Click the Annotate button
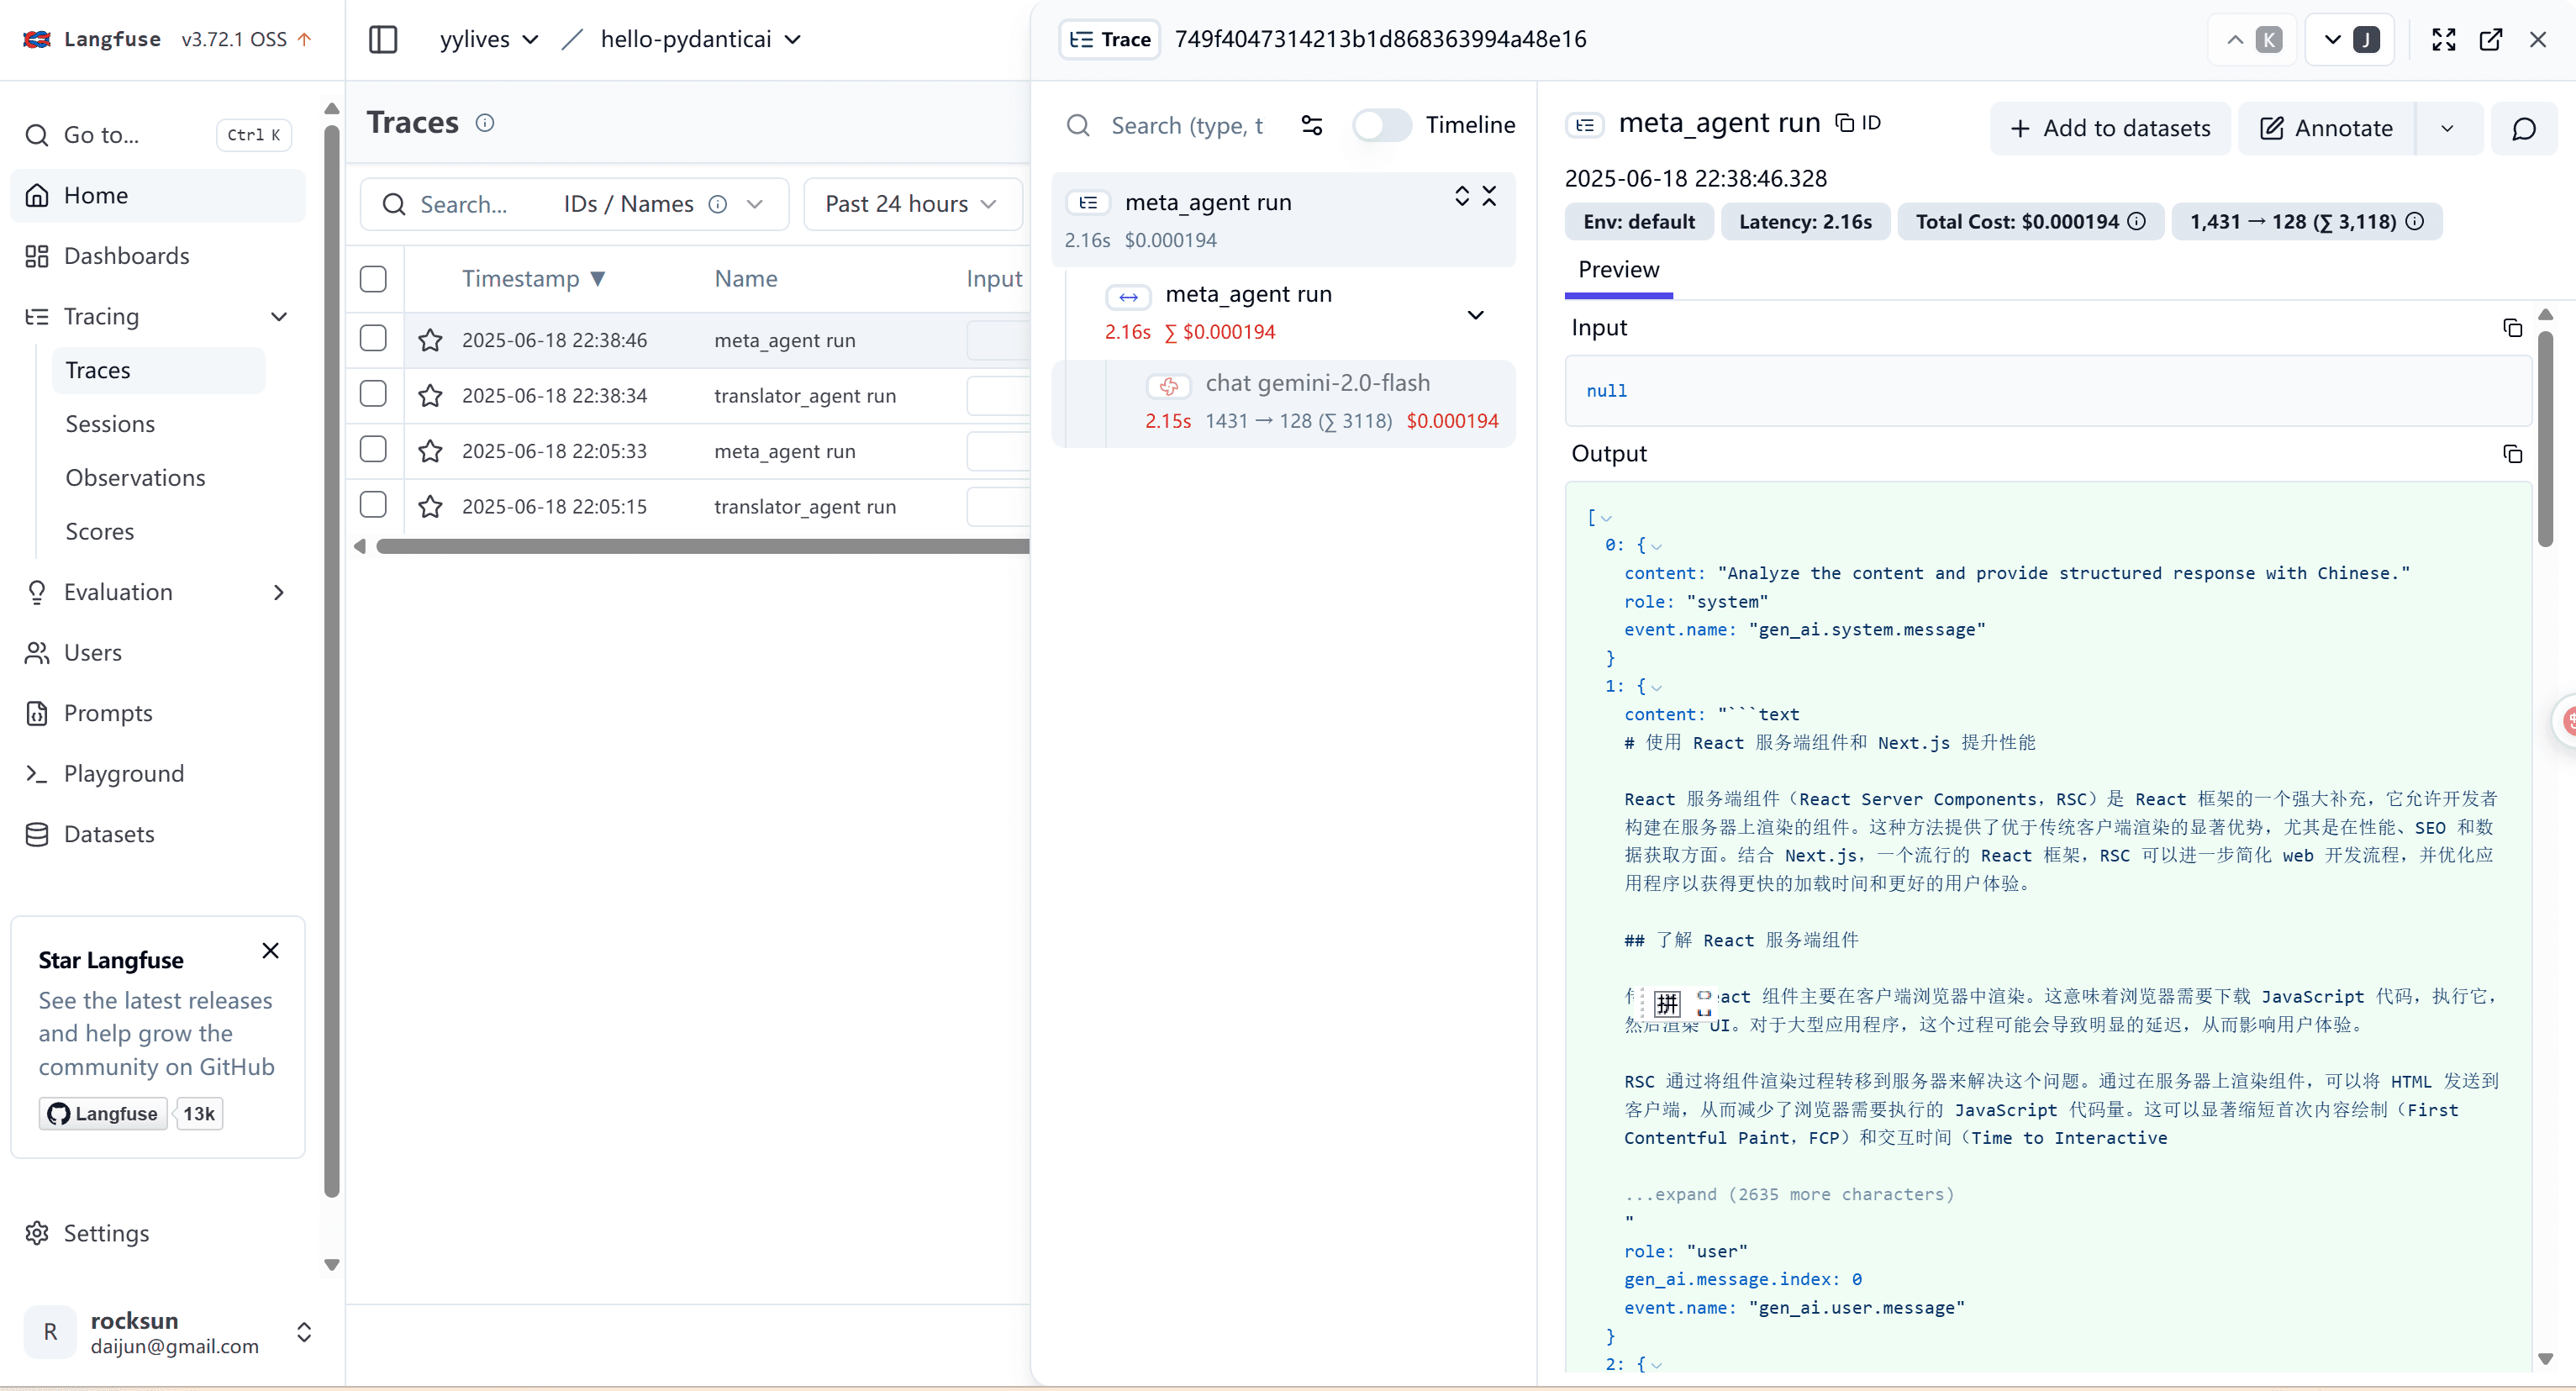This screenshot has height=1391, width=2576. [2326, 128]
